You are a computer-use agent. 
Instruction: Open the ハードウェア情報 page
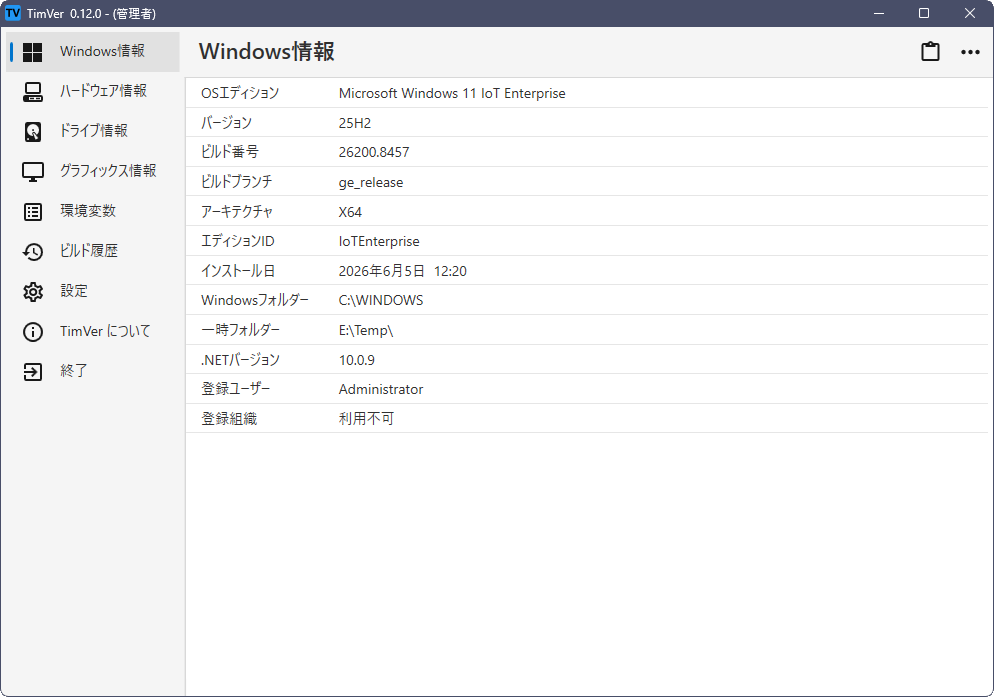click(x=93, y=91)
